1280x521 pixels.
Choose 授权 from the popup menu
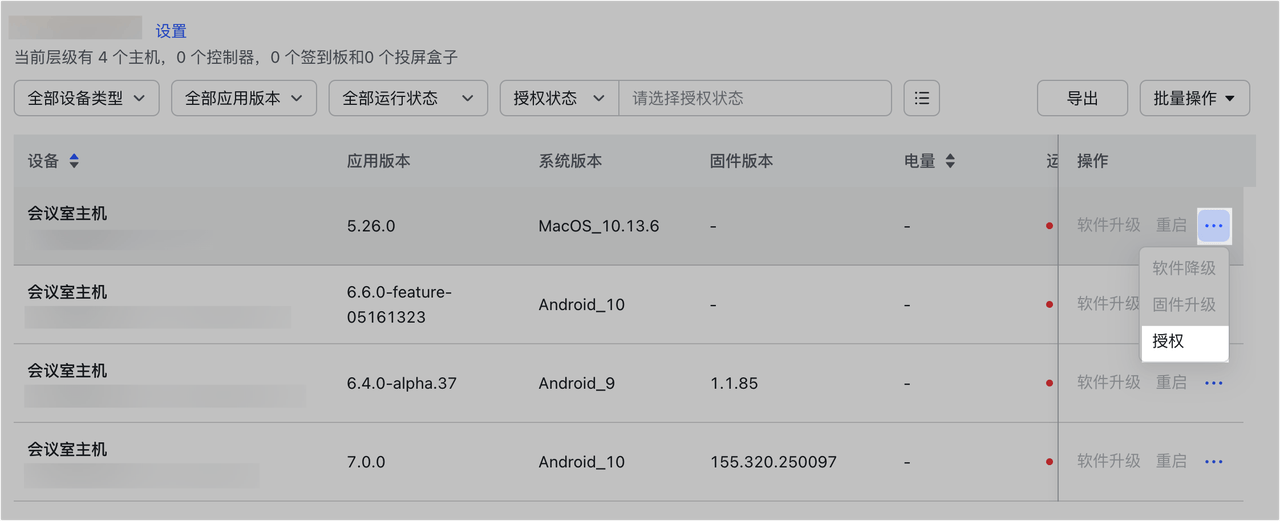[1183, 342]
